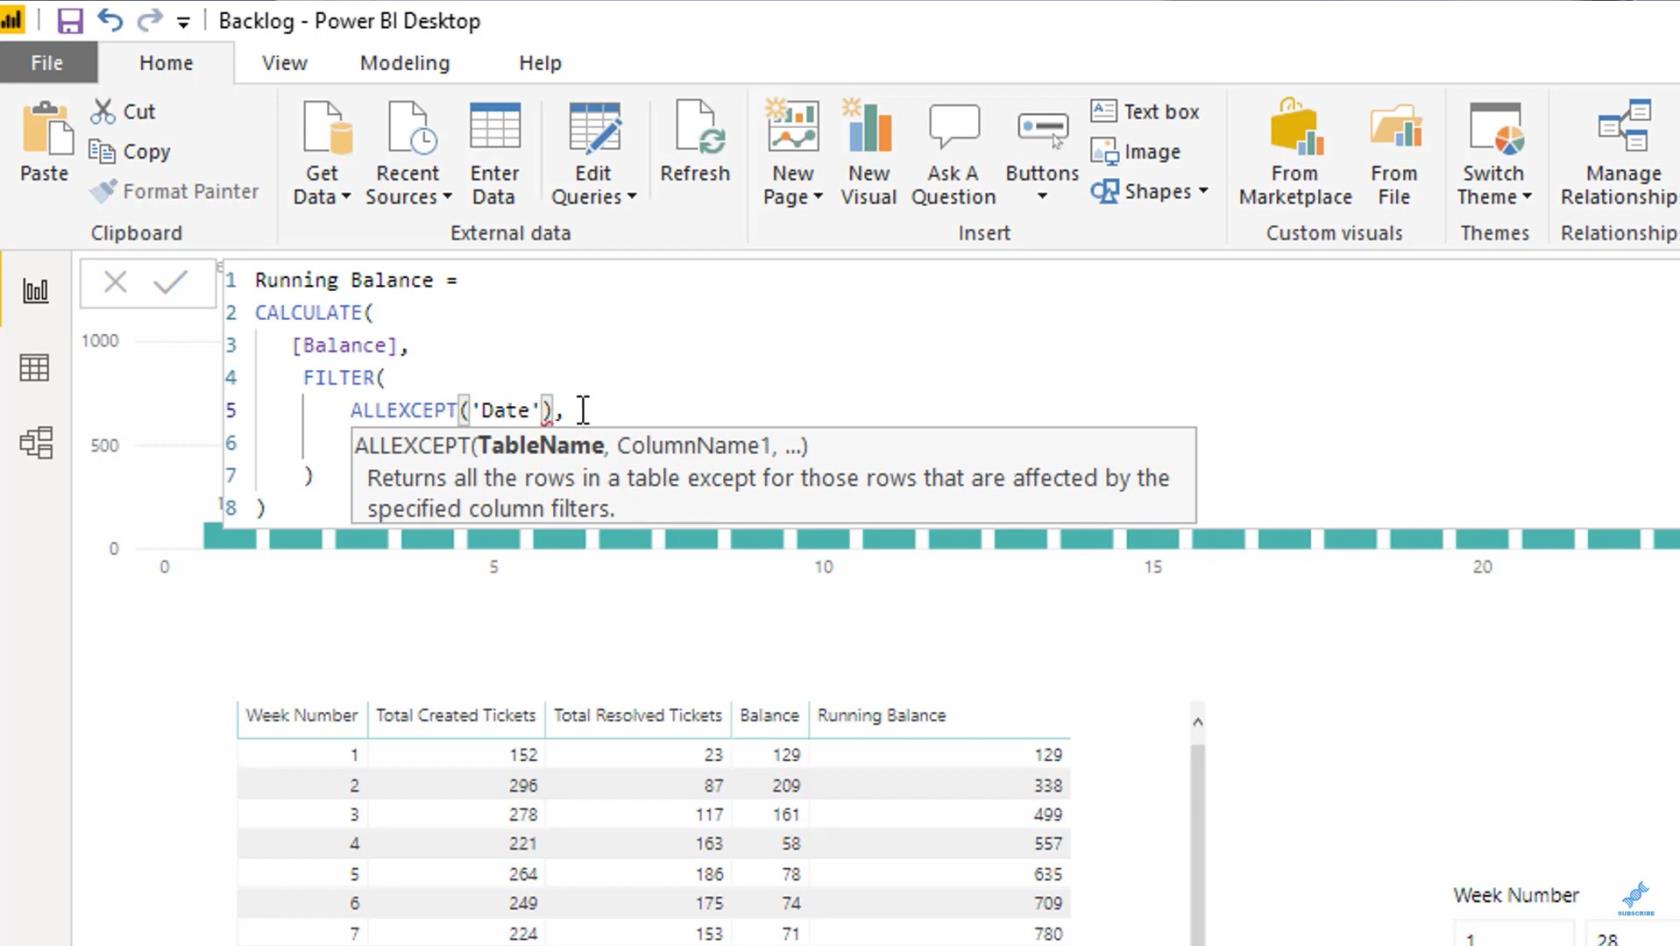Insert an Image
This screenshot has width=1680, height=946.
pos(1136,151)
